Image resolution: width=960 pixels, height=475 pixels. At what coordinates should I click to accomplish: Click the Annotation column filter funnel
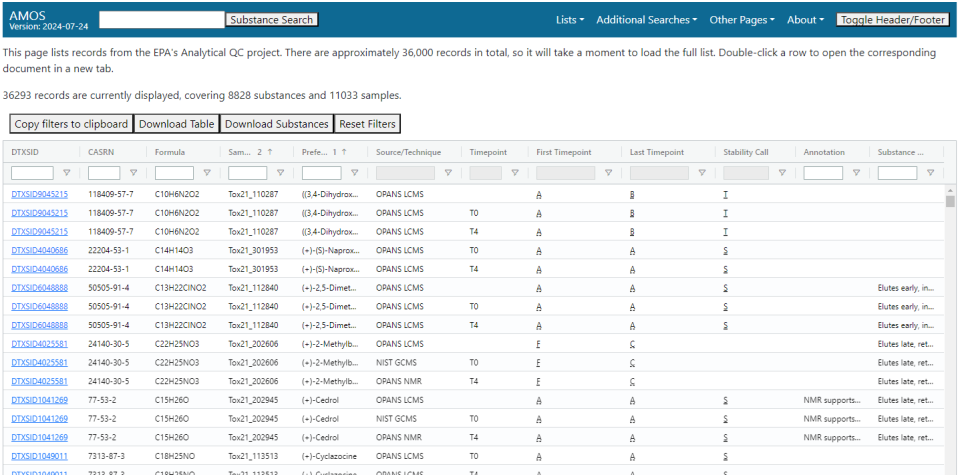tap(855, 173)
